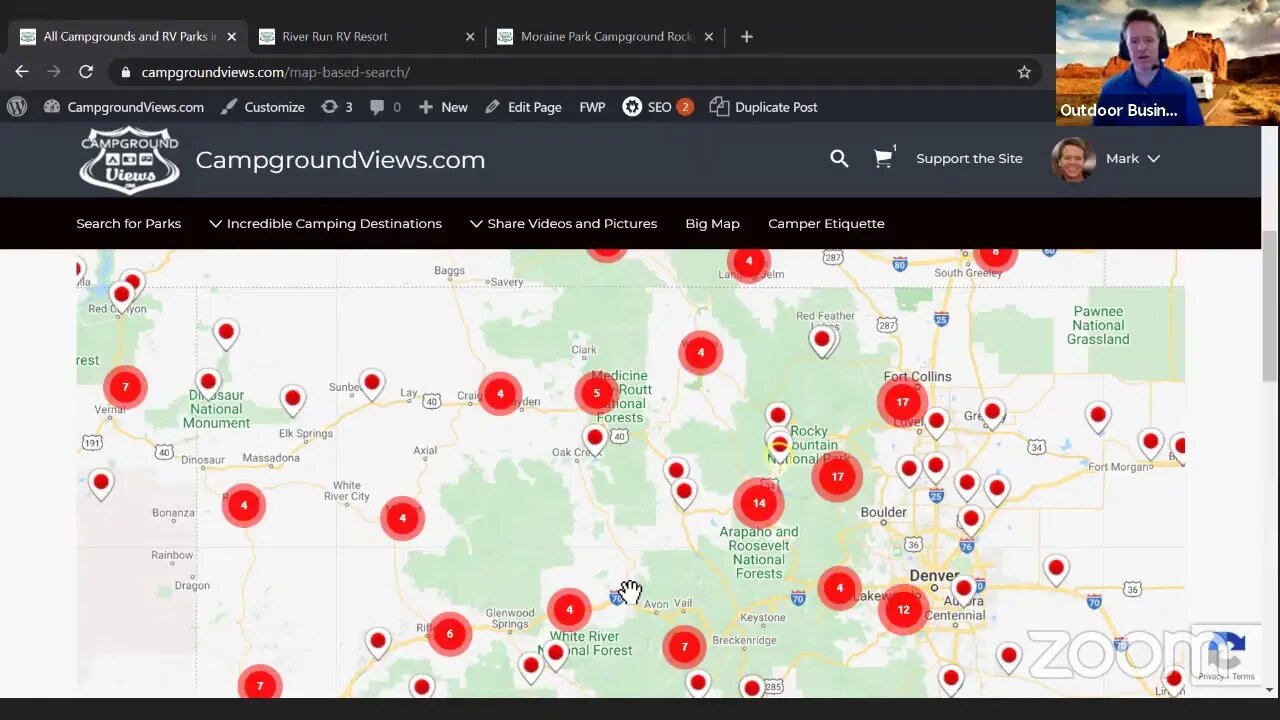Switch to River Run RV Resort tab
Image resolution: width=1280 pixels, height=720 pixels.
366,36
